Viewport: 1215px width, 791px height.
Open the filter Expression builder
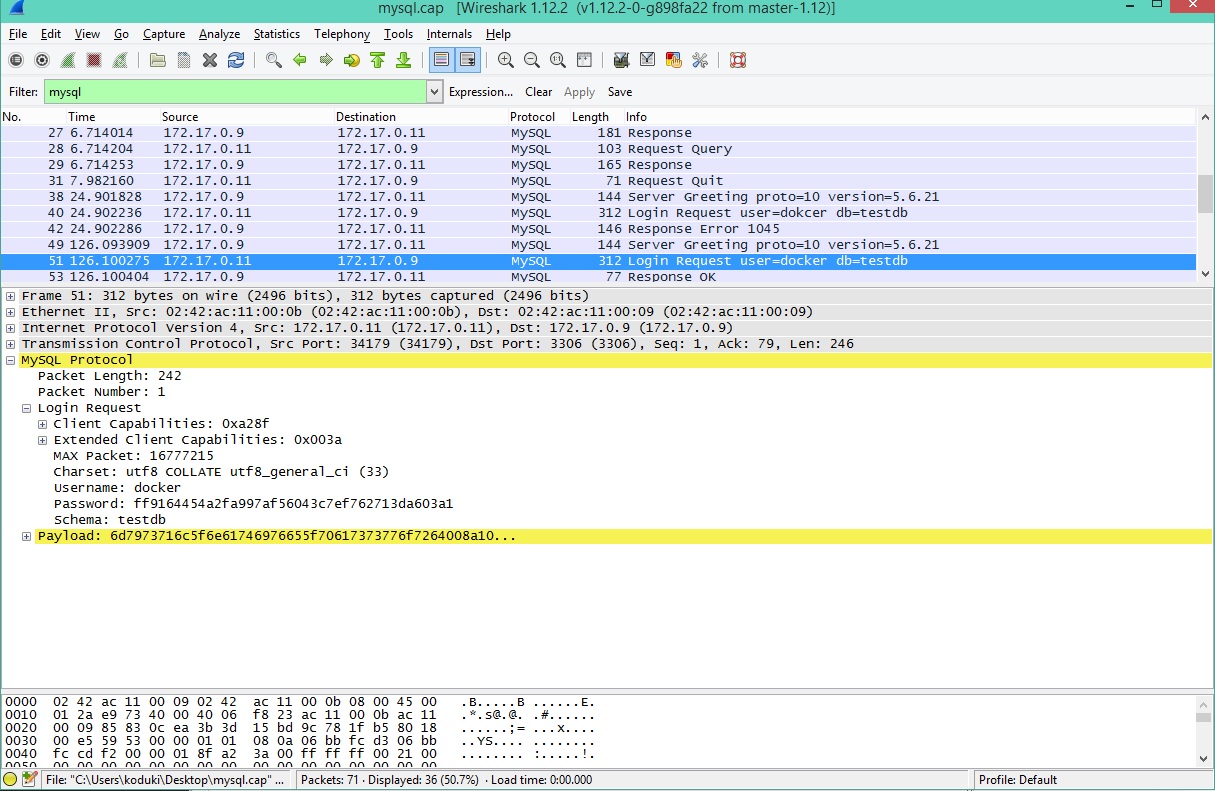click(x=481, y=91)
